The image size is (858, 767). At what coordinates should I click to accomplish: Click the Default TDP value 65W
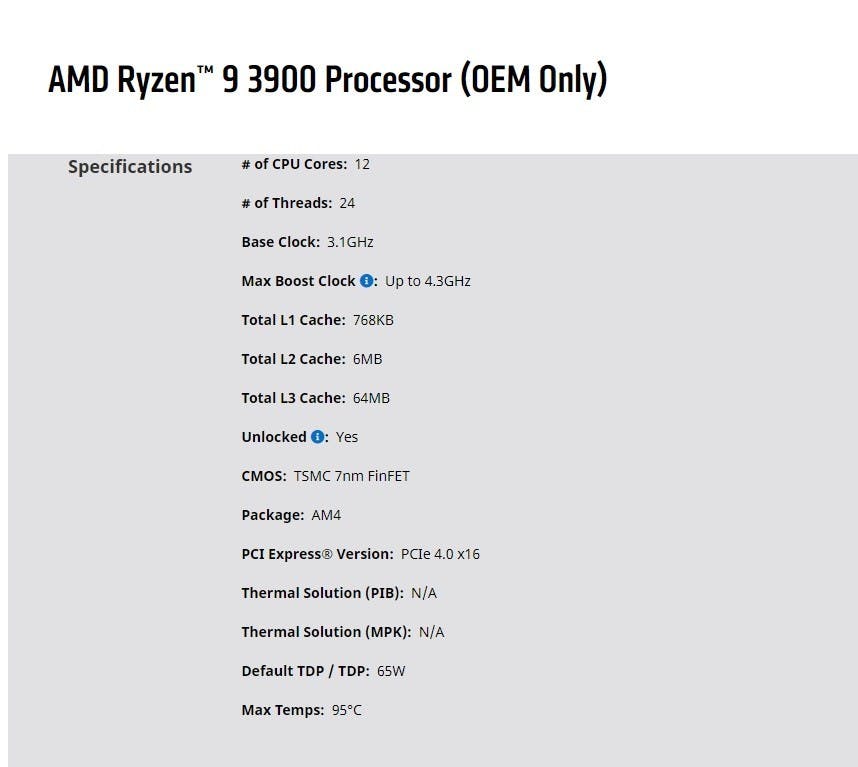click(391, 671)
